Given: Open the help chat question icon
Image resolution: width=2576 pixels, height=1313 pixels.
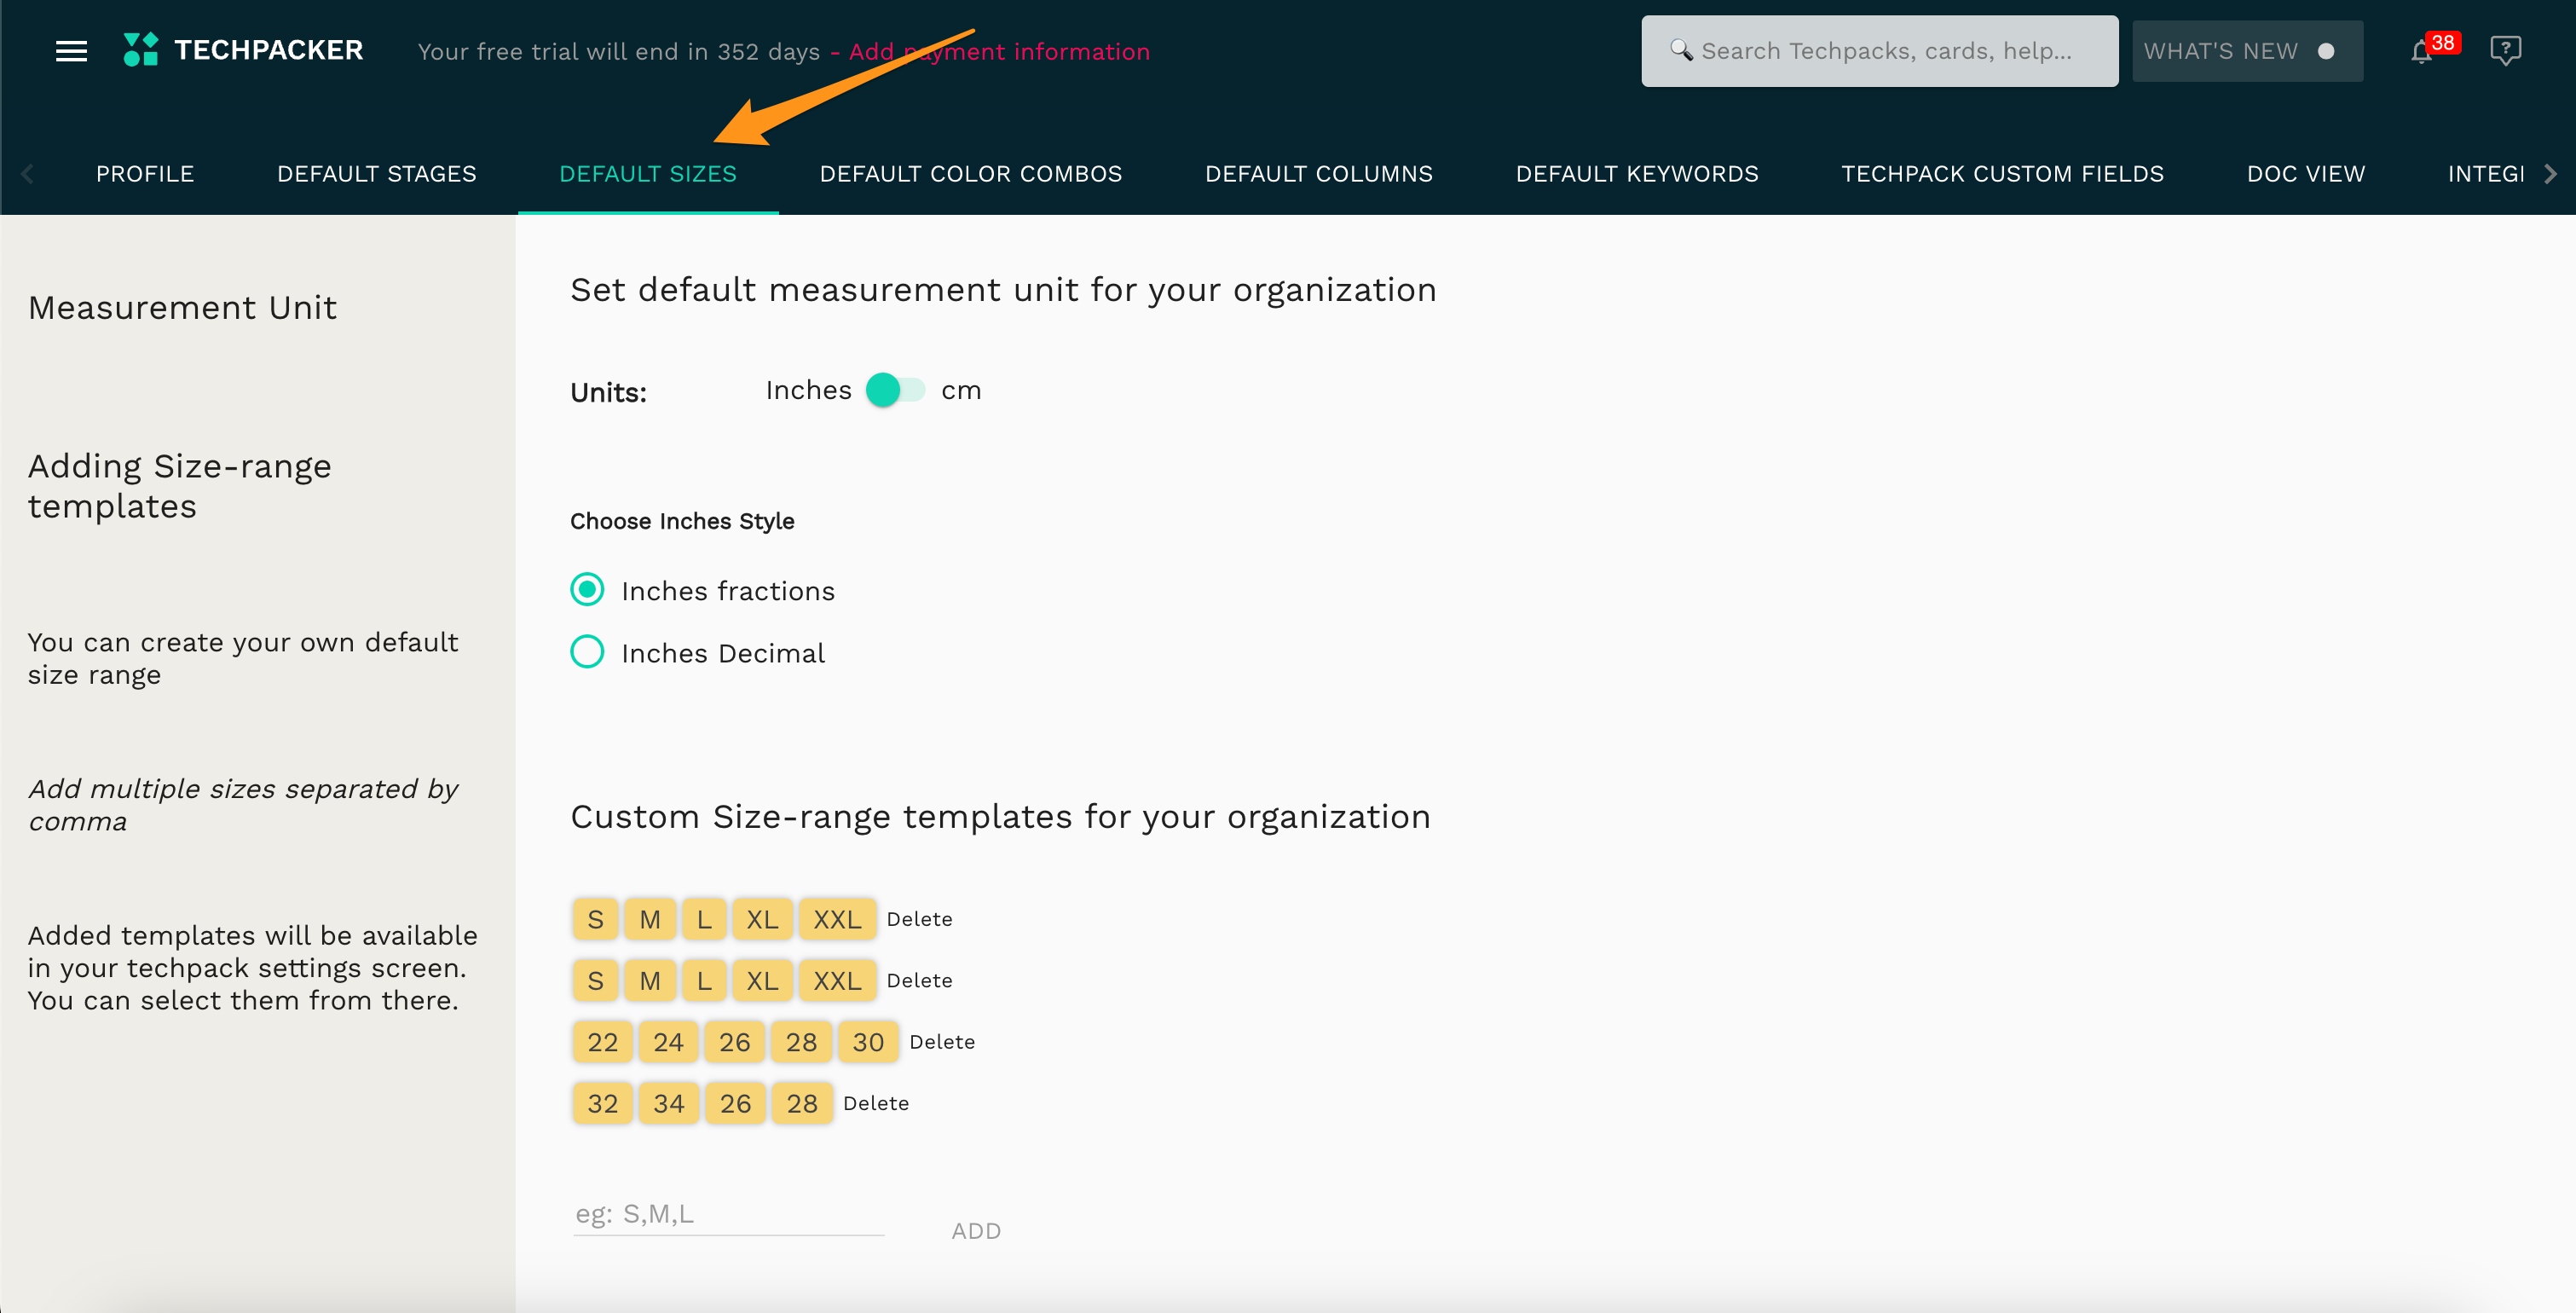Looking at the screenshot, I should (2505, 50).
